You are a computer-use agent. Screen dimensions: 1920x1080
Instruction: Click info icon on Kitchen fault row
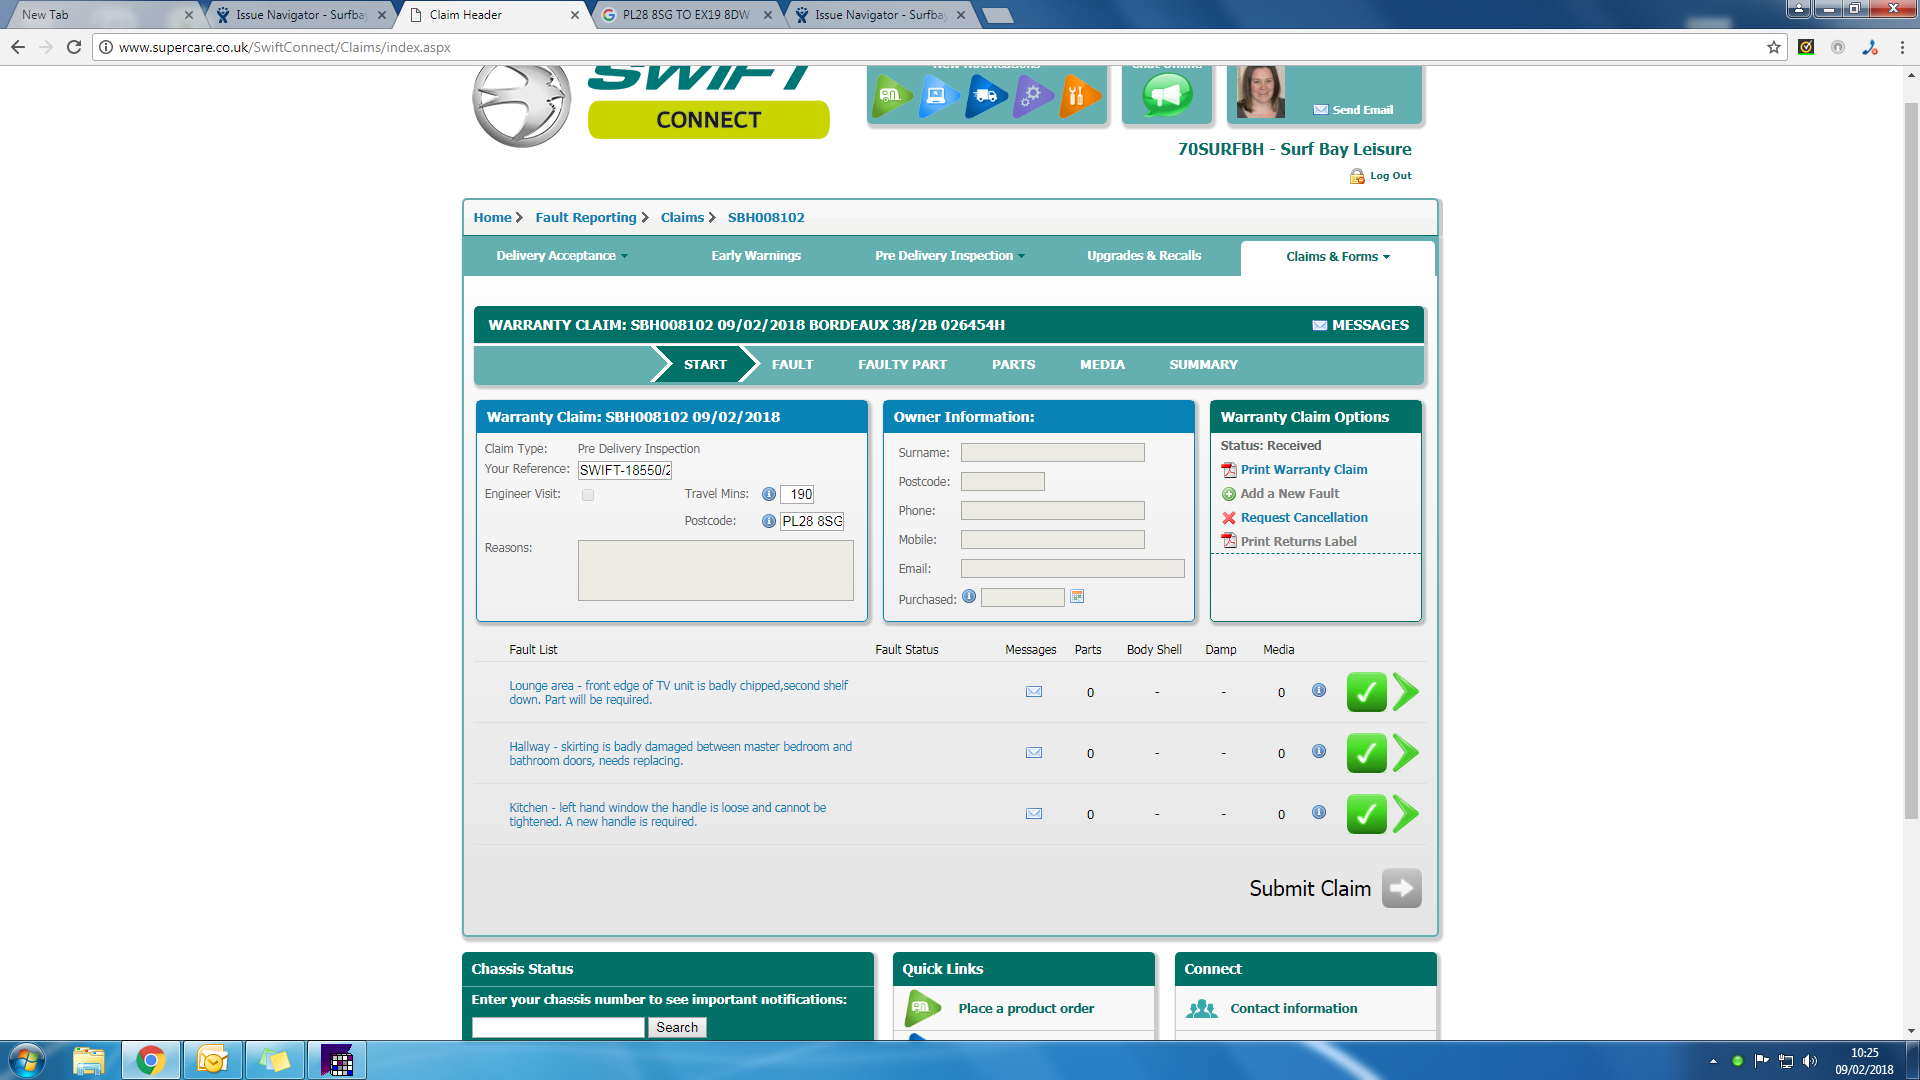click(1319, 812)
